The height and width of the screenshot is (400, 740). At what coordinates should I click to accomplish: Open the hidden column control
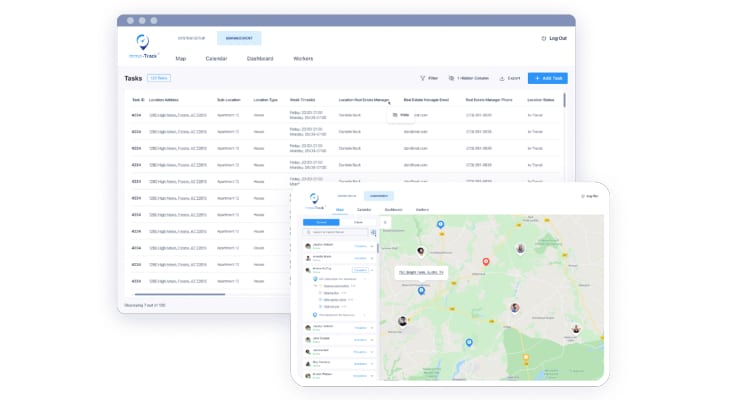click(469, 78)
